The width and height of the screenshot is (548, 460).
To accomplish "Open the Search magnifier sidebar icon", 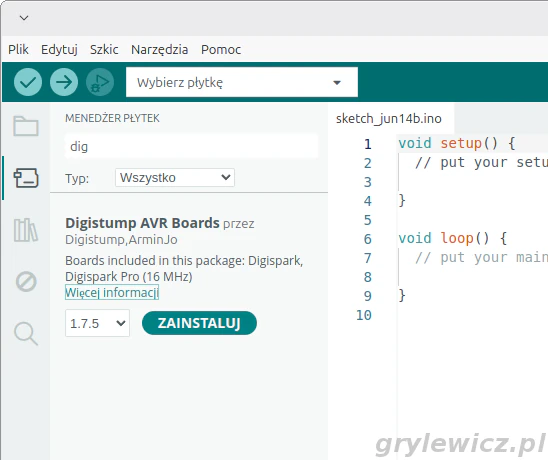I will (26, 333).
